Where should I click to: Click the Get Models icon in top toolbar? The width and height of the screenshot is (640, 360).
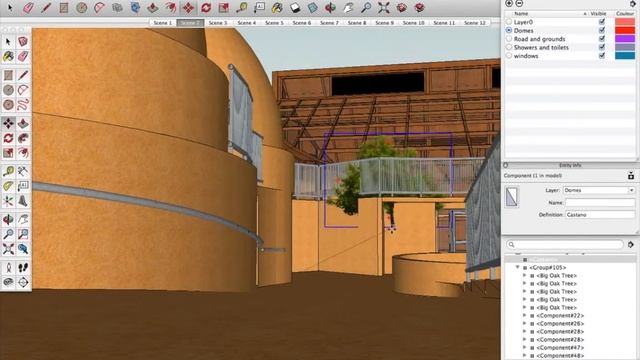tap(402, 7)
